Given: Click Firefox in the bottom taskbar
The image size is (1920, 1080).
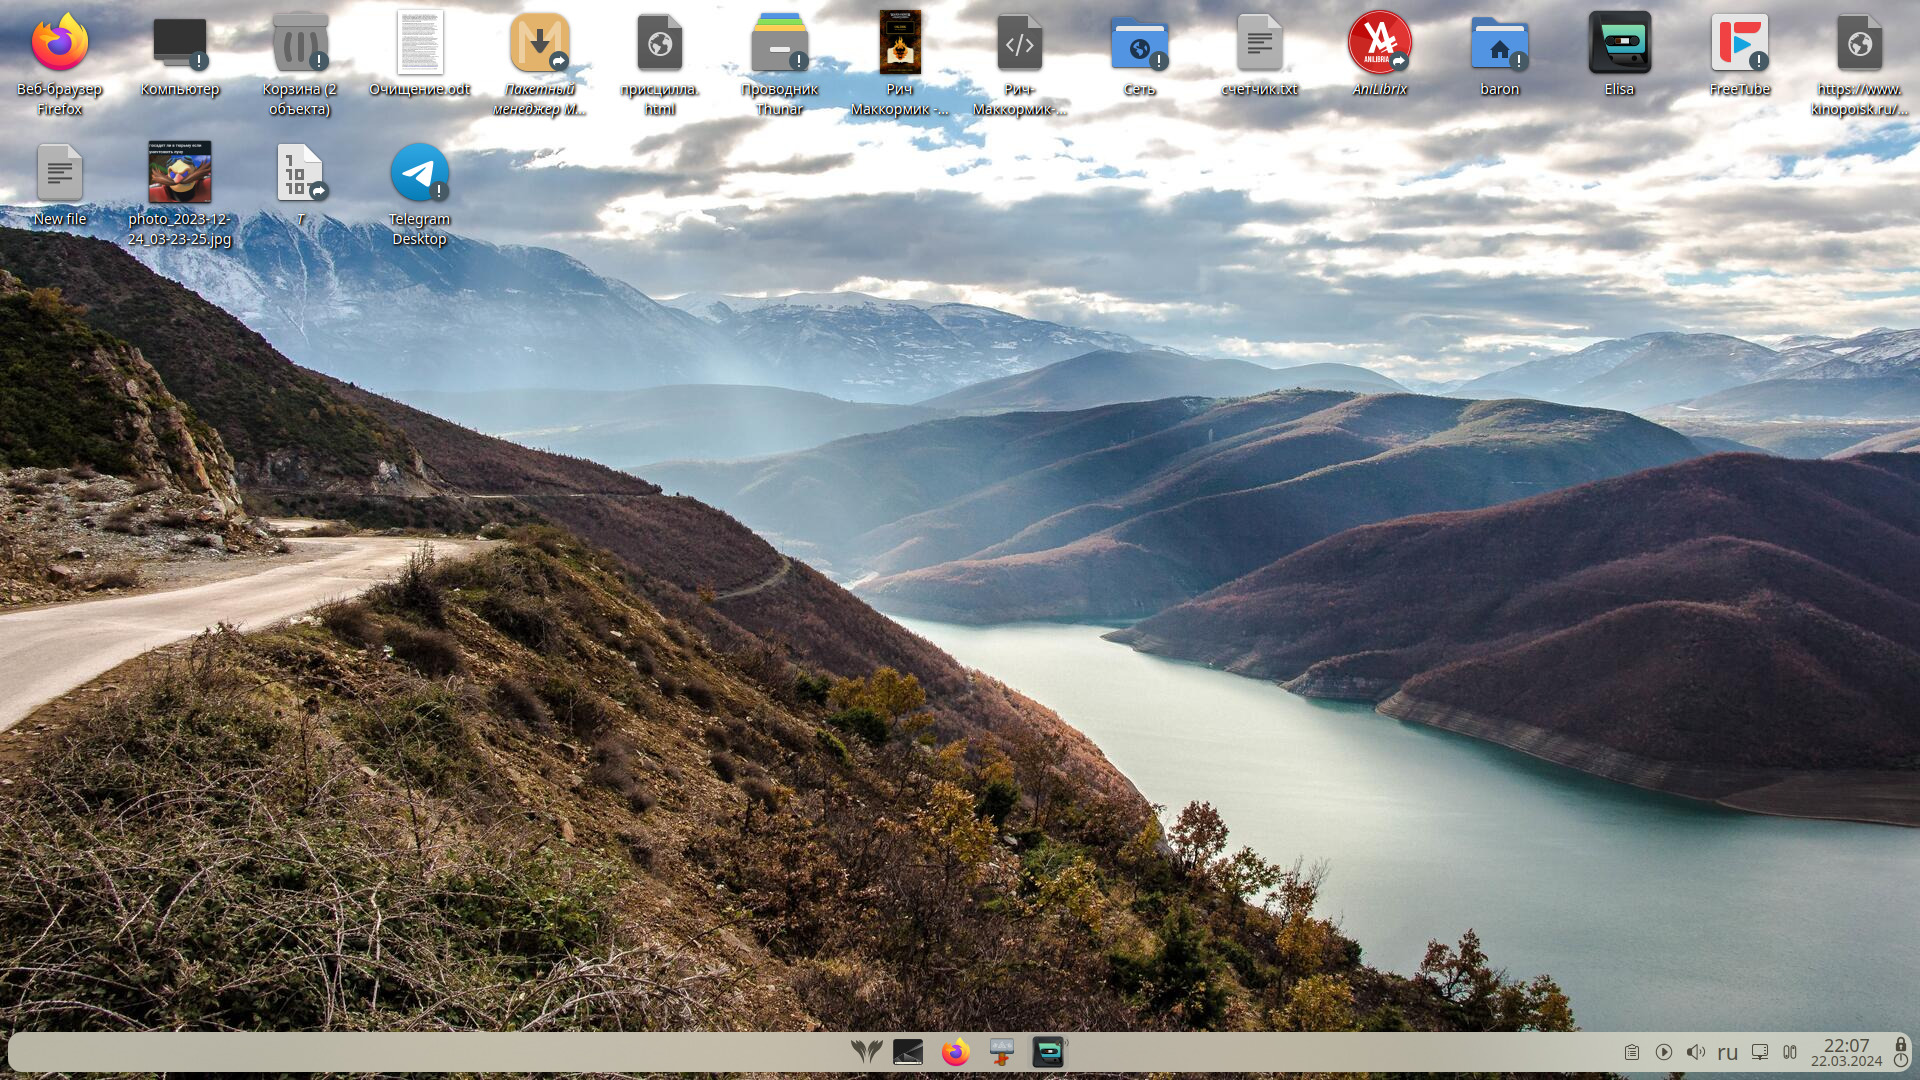Looking at the screenshot, I should click(x=955, y=1052).
